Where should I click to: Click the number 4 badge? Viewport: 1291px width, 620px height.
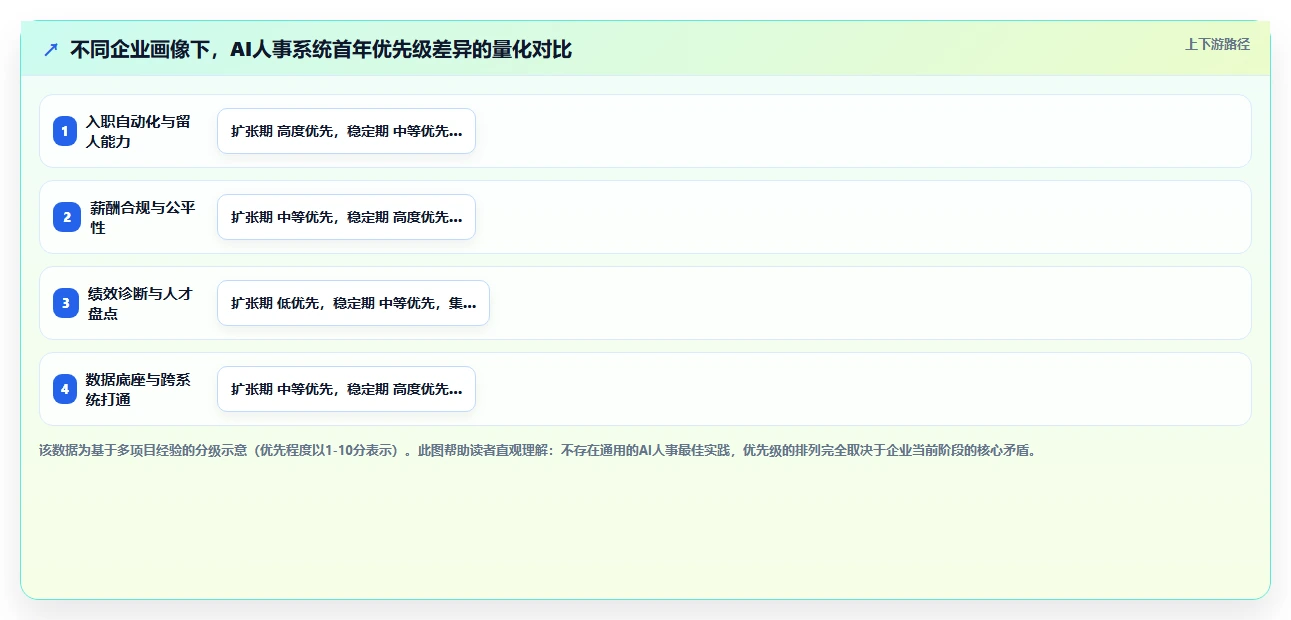[x=65, y=389]
